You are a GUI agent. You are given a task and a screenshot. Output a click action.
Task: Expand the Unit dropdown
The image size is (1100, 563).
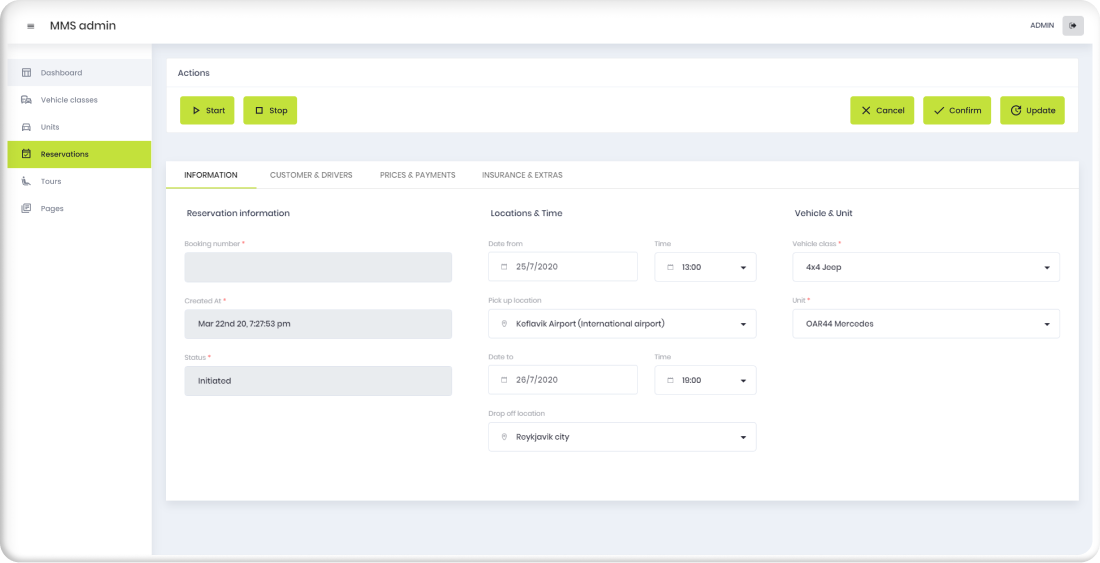pos(926,324)
